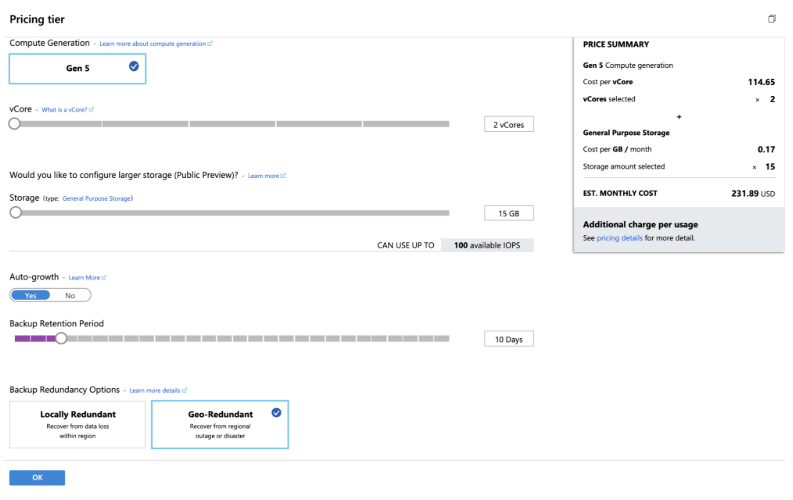Click the Geo-Redundant checkmark icon
This screenshot has width=793, height=500.
click(x=276, y=412)
